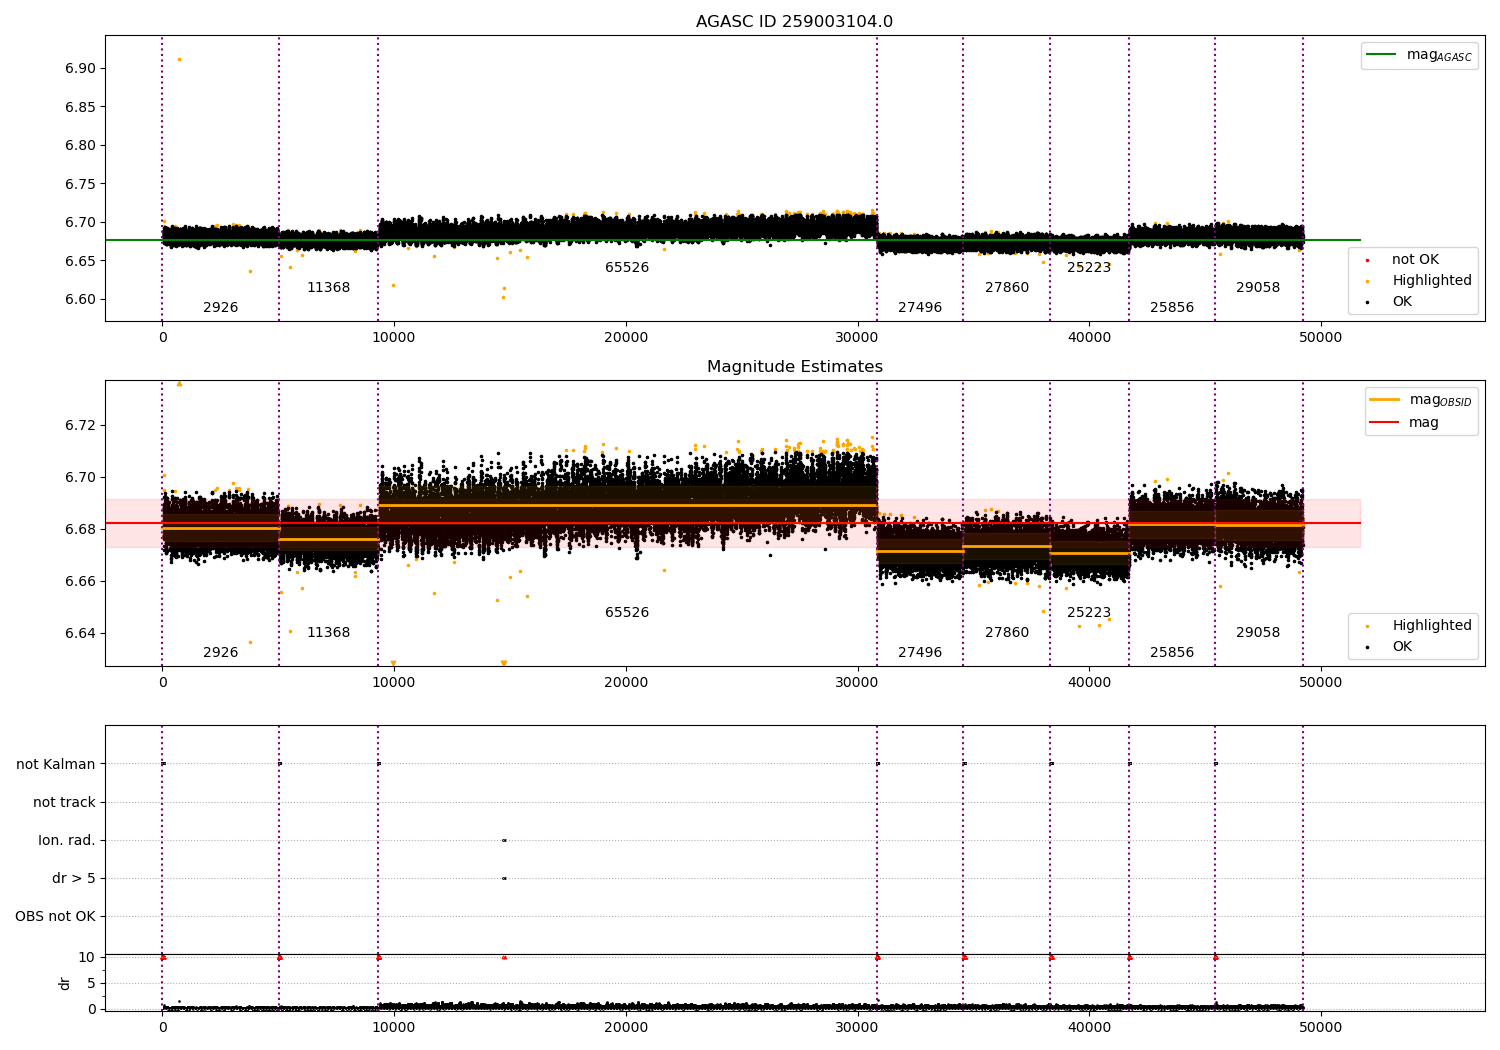
Task: Click the red line sample next to 'mag'
Action: pyautogui.click(x=1384, y=423)
